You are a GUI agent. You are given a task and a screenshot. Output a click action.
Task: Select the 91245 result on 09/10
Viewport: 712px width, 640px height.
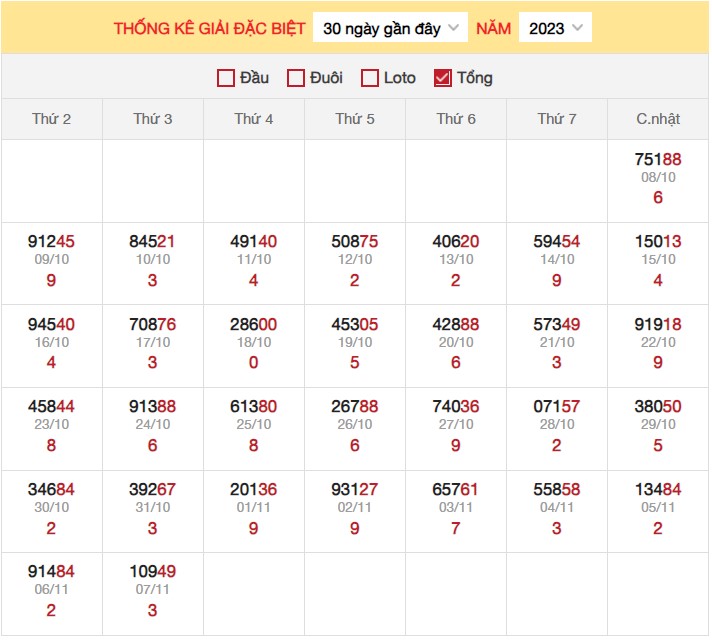[x=52, y=242]
